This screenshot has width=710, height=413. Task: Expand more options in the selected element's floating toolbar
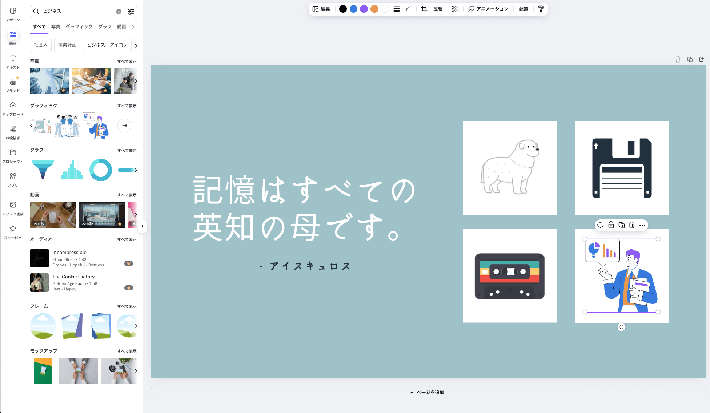point(641,223)
